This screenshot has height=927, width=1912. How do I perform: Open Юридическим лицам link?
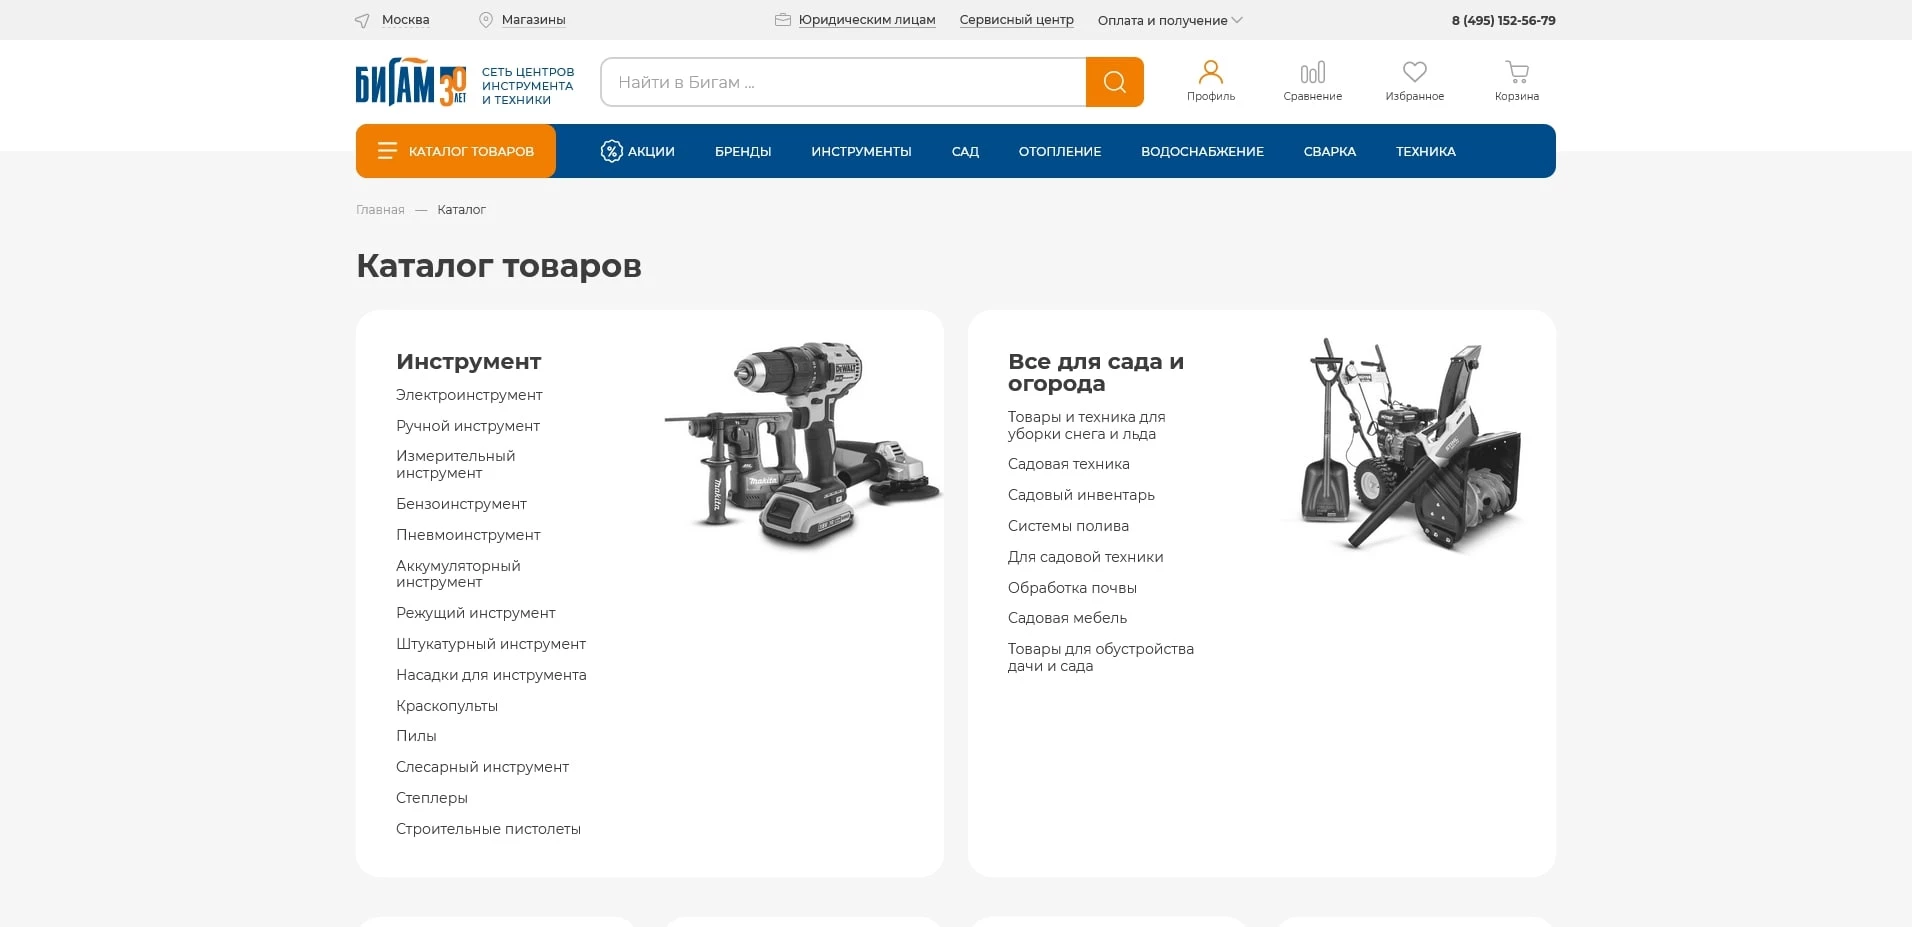866,20
